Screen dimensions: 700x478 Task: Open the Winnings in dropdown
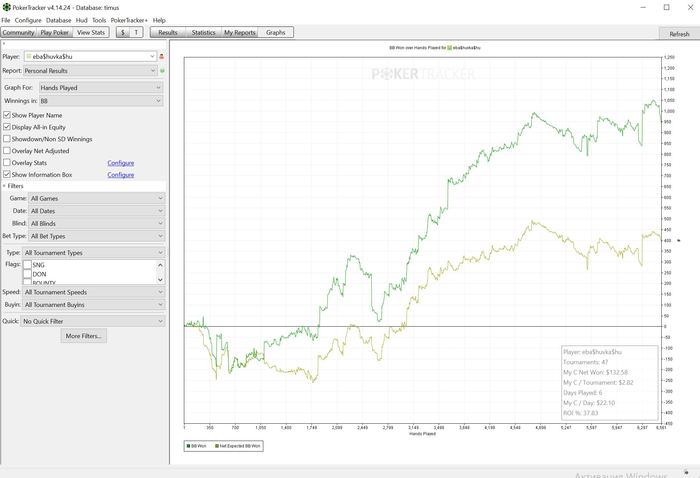pyautogui.click(x=101, y=101)
